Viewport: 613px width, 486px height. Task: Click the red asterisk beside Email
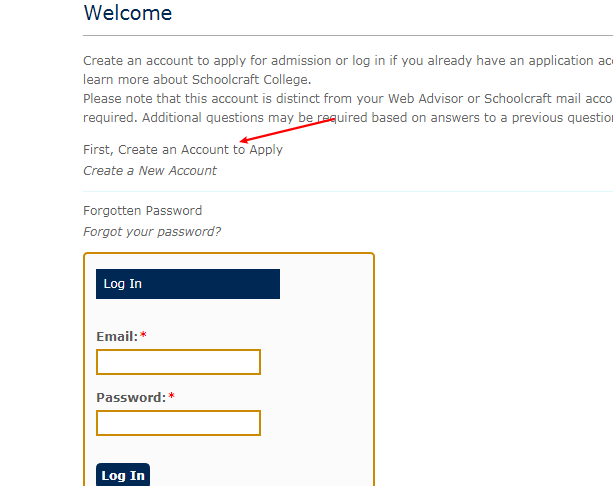click(x=143, y=335)
